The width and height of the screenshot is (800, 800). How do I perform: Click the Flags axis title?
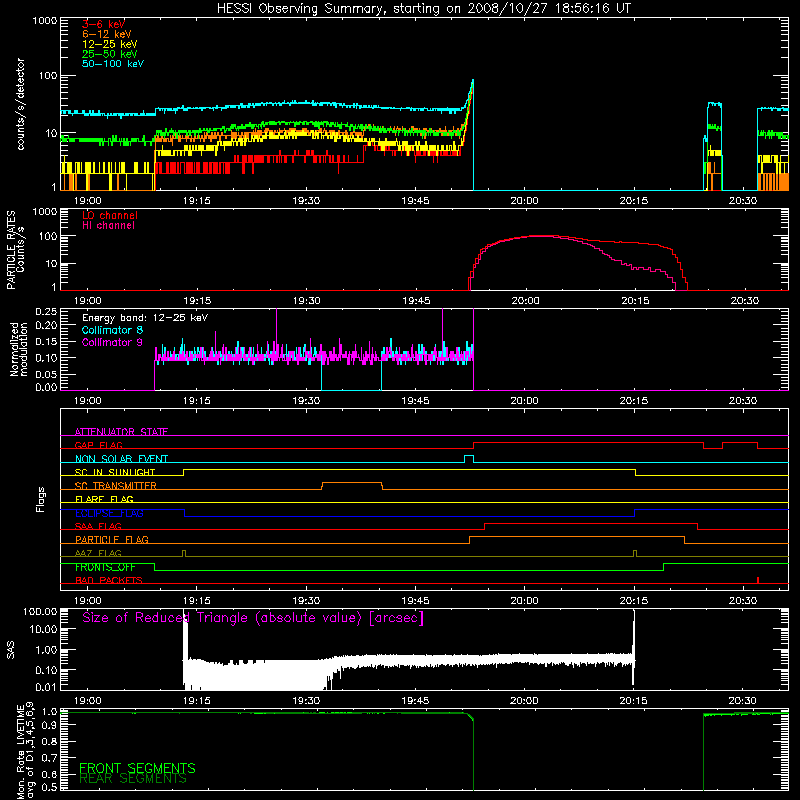click(x=41, y=499)
